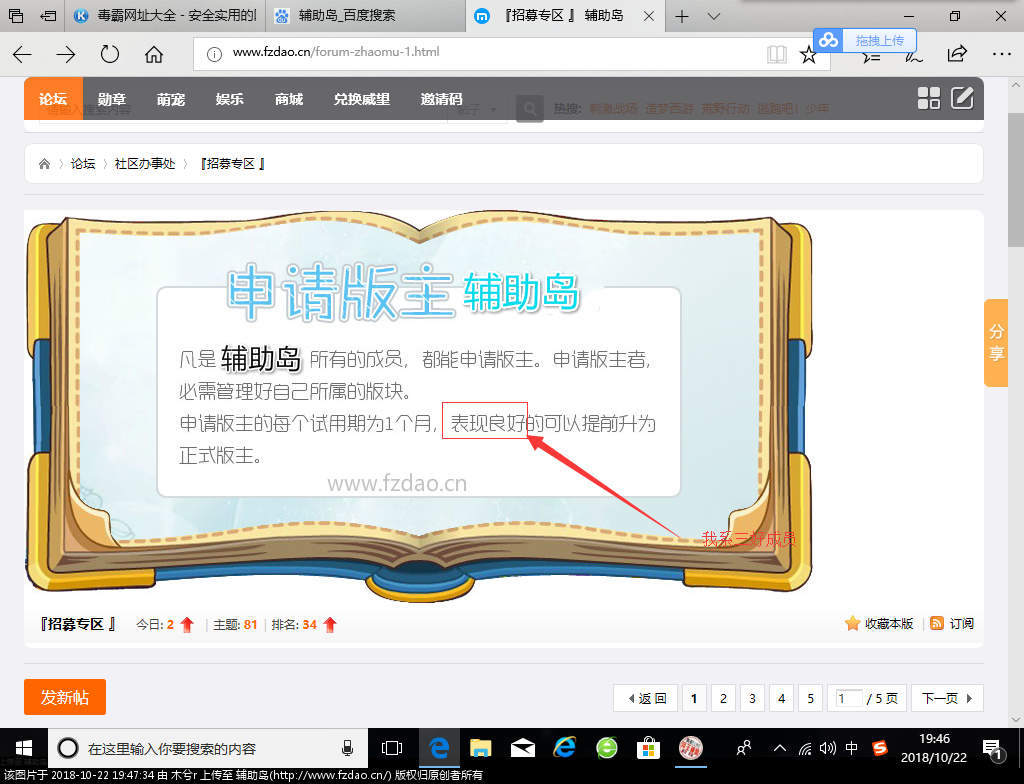Add page to favorites star icon
Viewport: 1024px width, 784px height.
808,54
